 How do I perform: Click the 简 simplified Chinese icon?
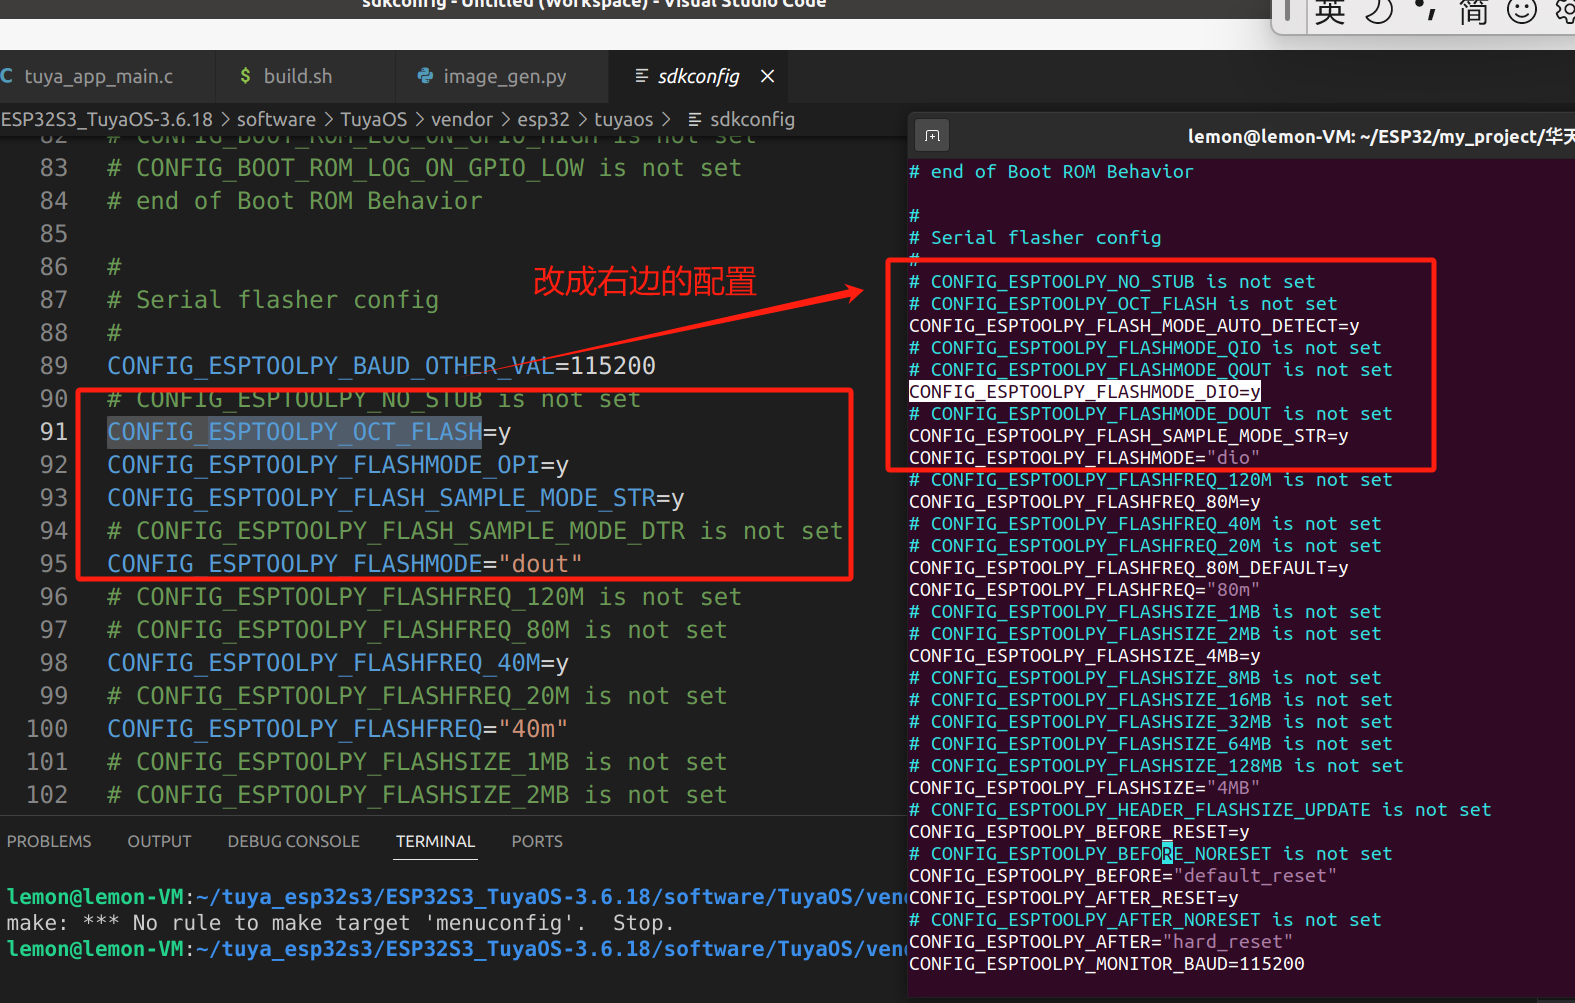point(1473,12)
